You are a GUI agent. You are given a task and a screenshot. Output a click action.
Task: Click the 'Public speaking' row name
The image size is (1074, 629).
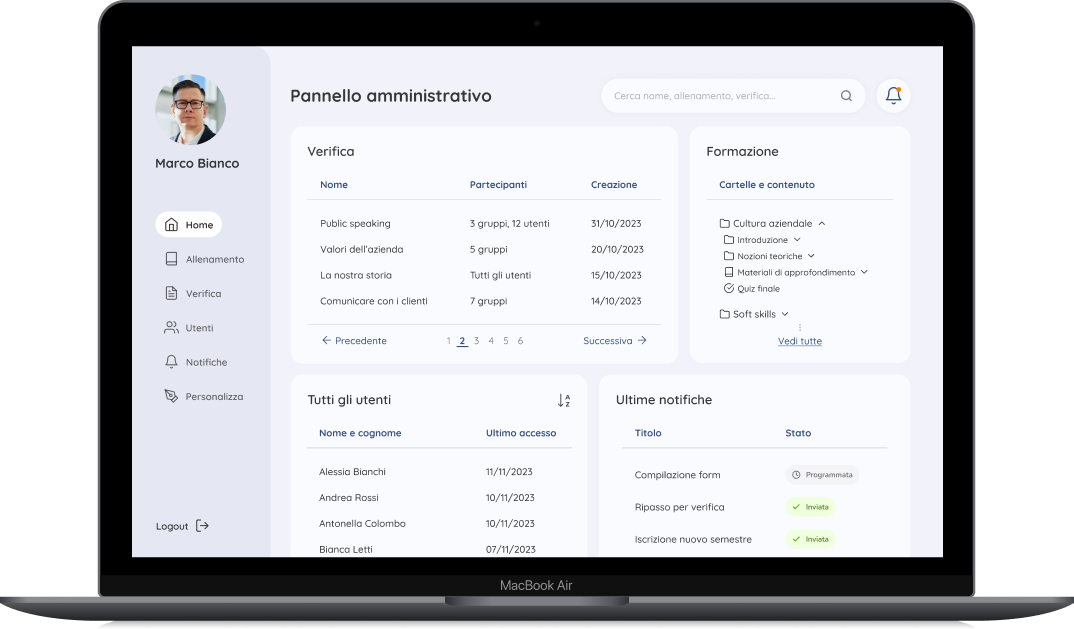click(355, 223)
